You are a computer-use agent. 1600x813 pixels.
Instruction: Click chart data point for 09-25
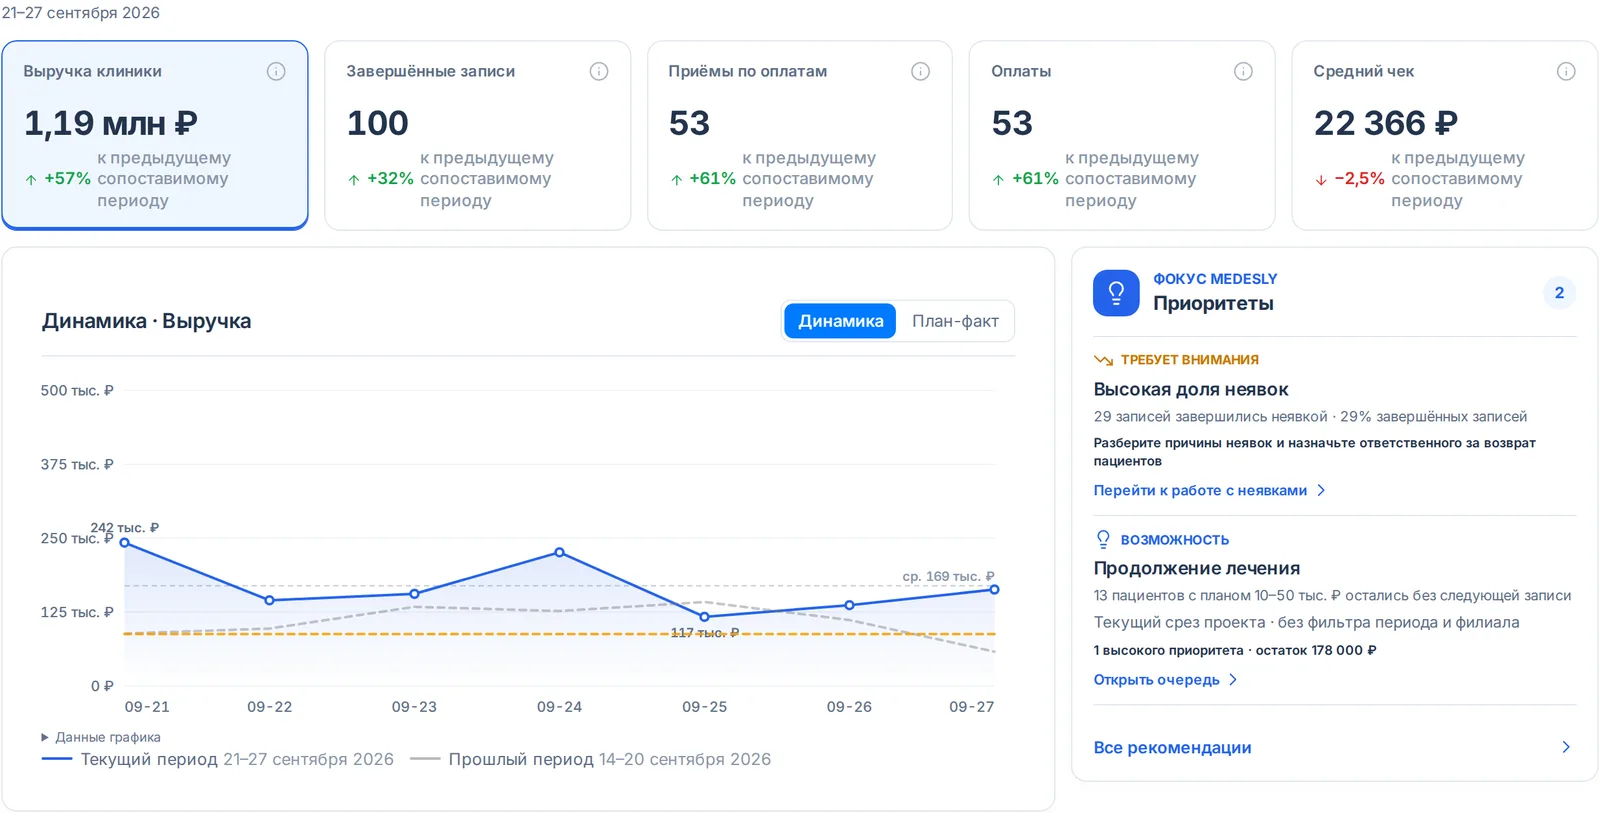pyautogui.click(x=705, y=617)
